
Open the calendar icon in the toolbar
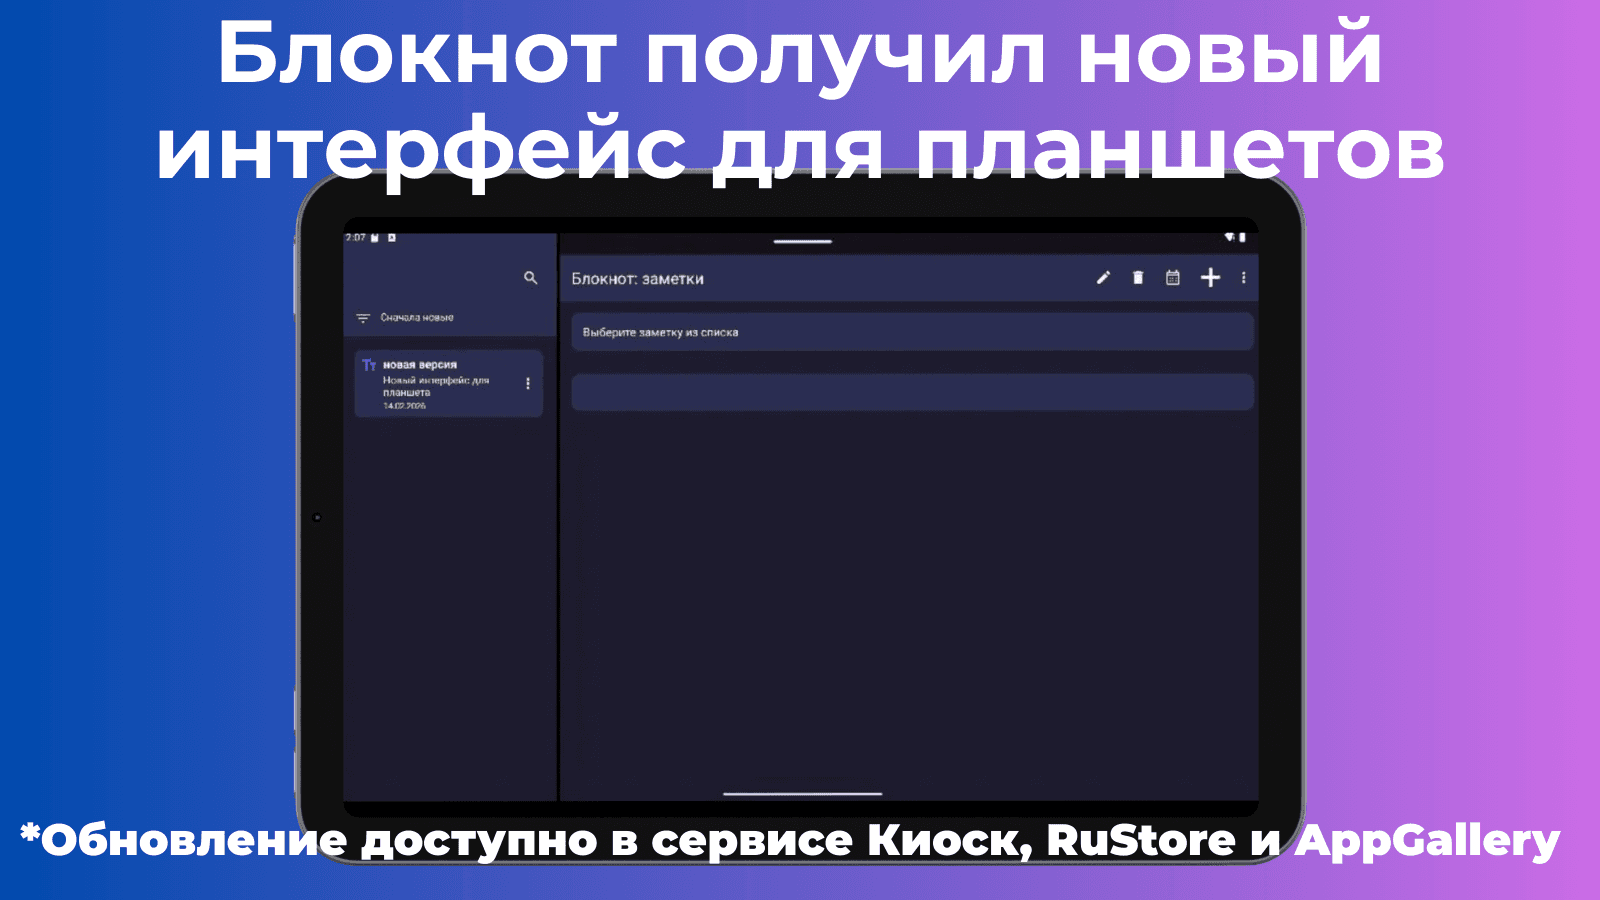(x=1173, y=279)
